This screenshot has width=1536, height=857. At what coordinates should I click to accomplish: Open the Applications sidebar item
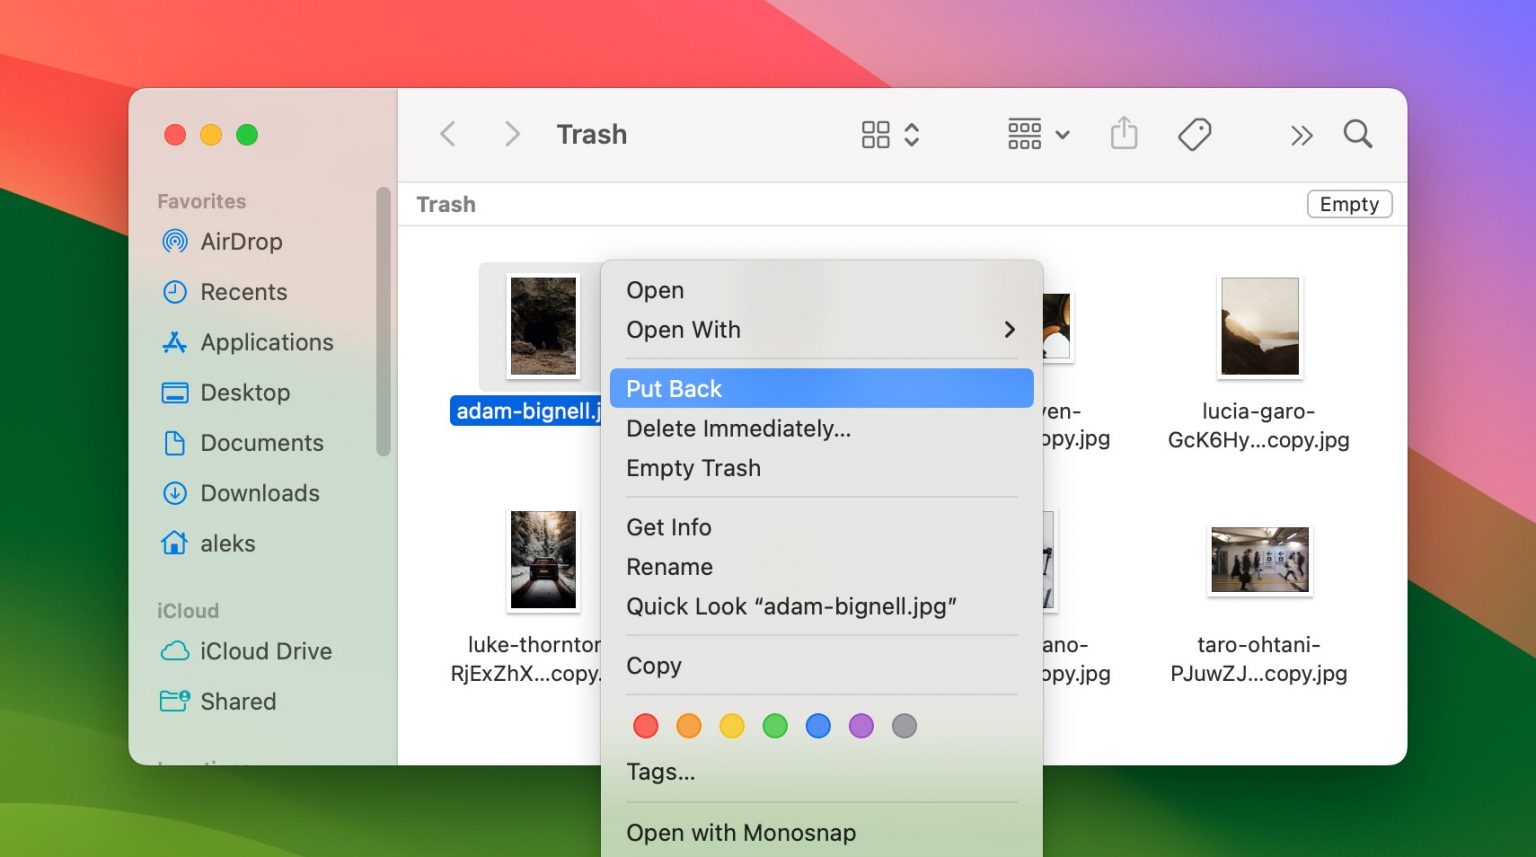pyautogui.click(x=267, y=342)
